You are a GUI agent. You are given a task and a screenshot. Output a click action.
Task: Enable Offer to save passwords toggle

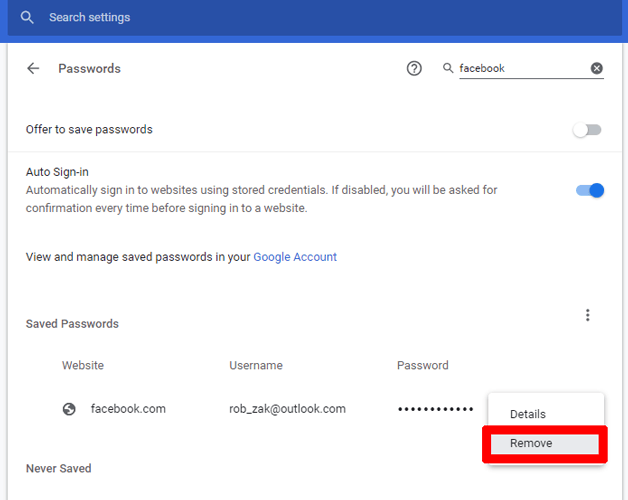(x=587, y=130)
